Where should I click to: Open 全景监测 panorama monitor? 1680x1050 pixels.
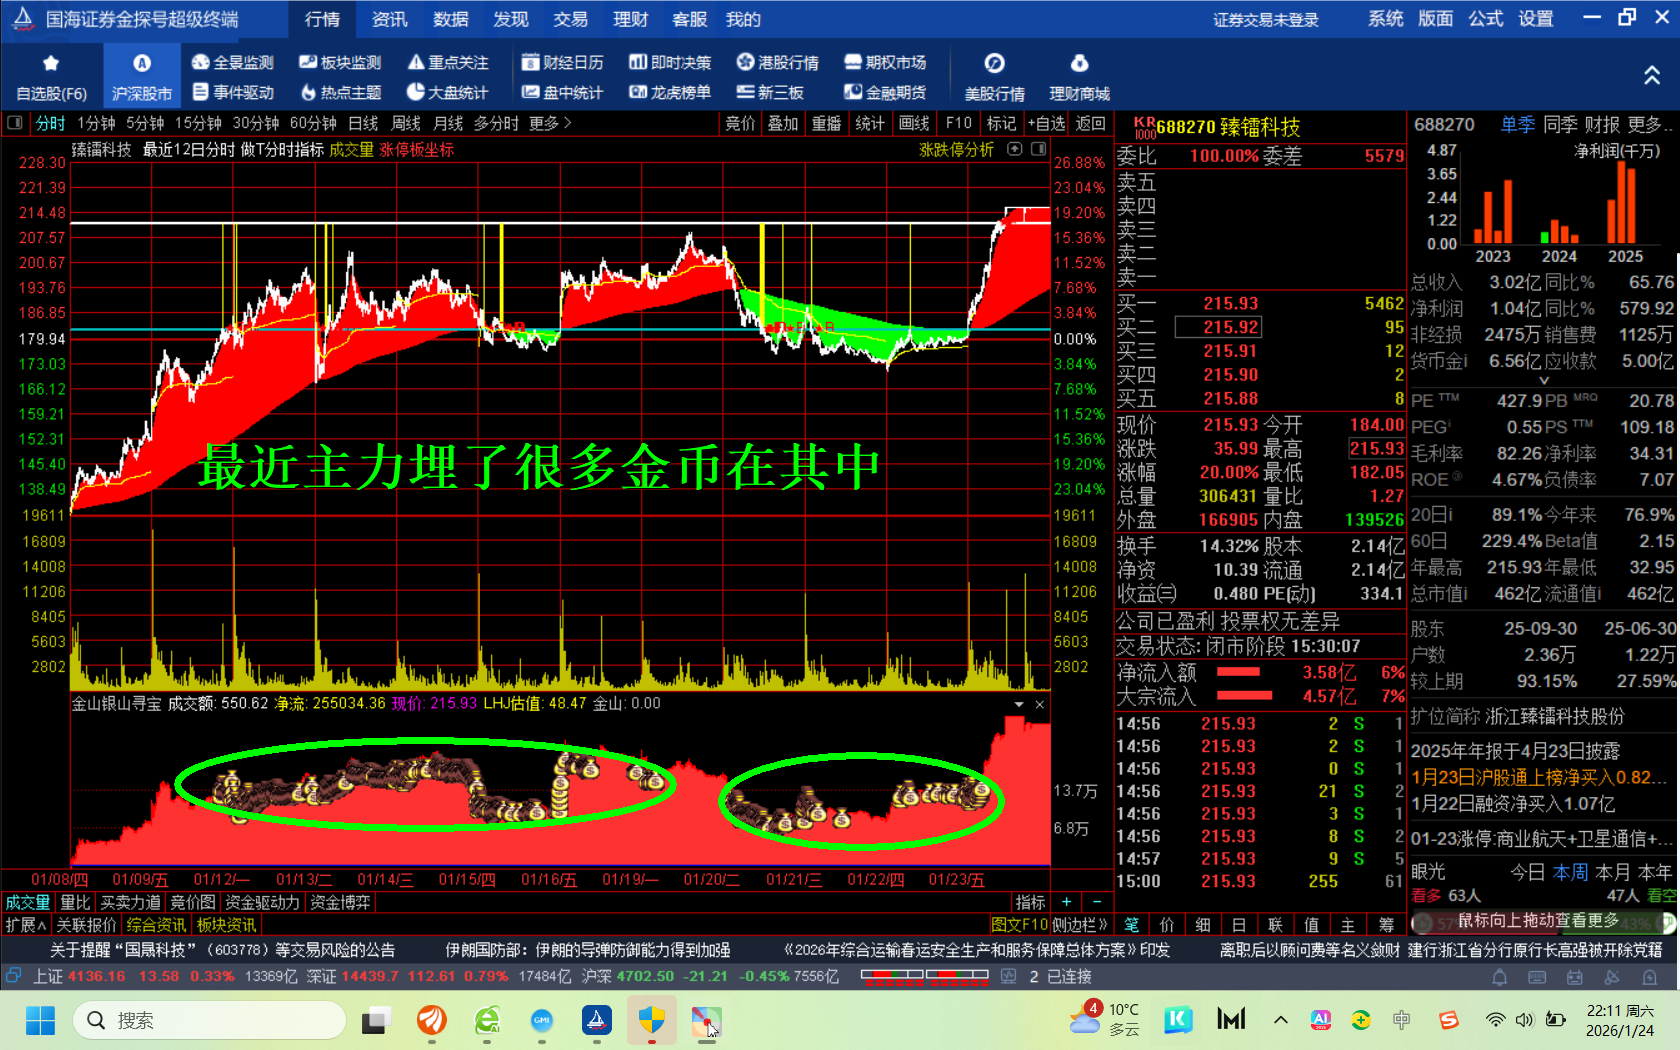pos(232,62)
